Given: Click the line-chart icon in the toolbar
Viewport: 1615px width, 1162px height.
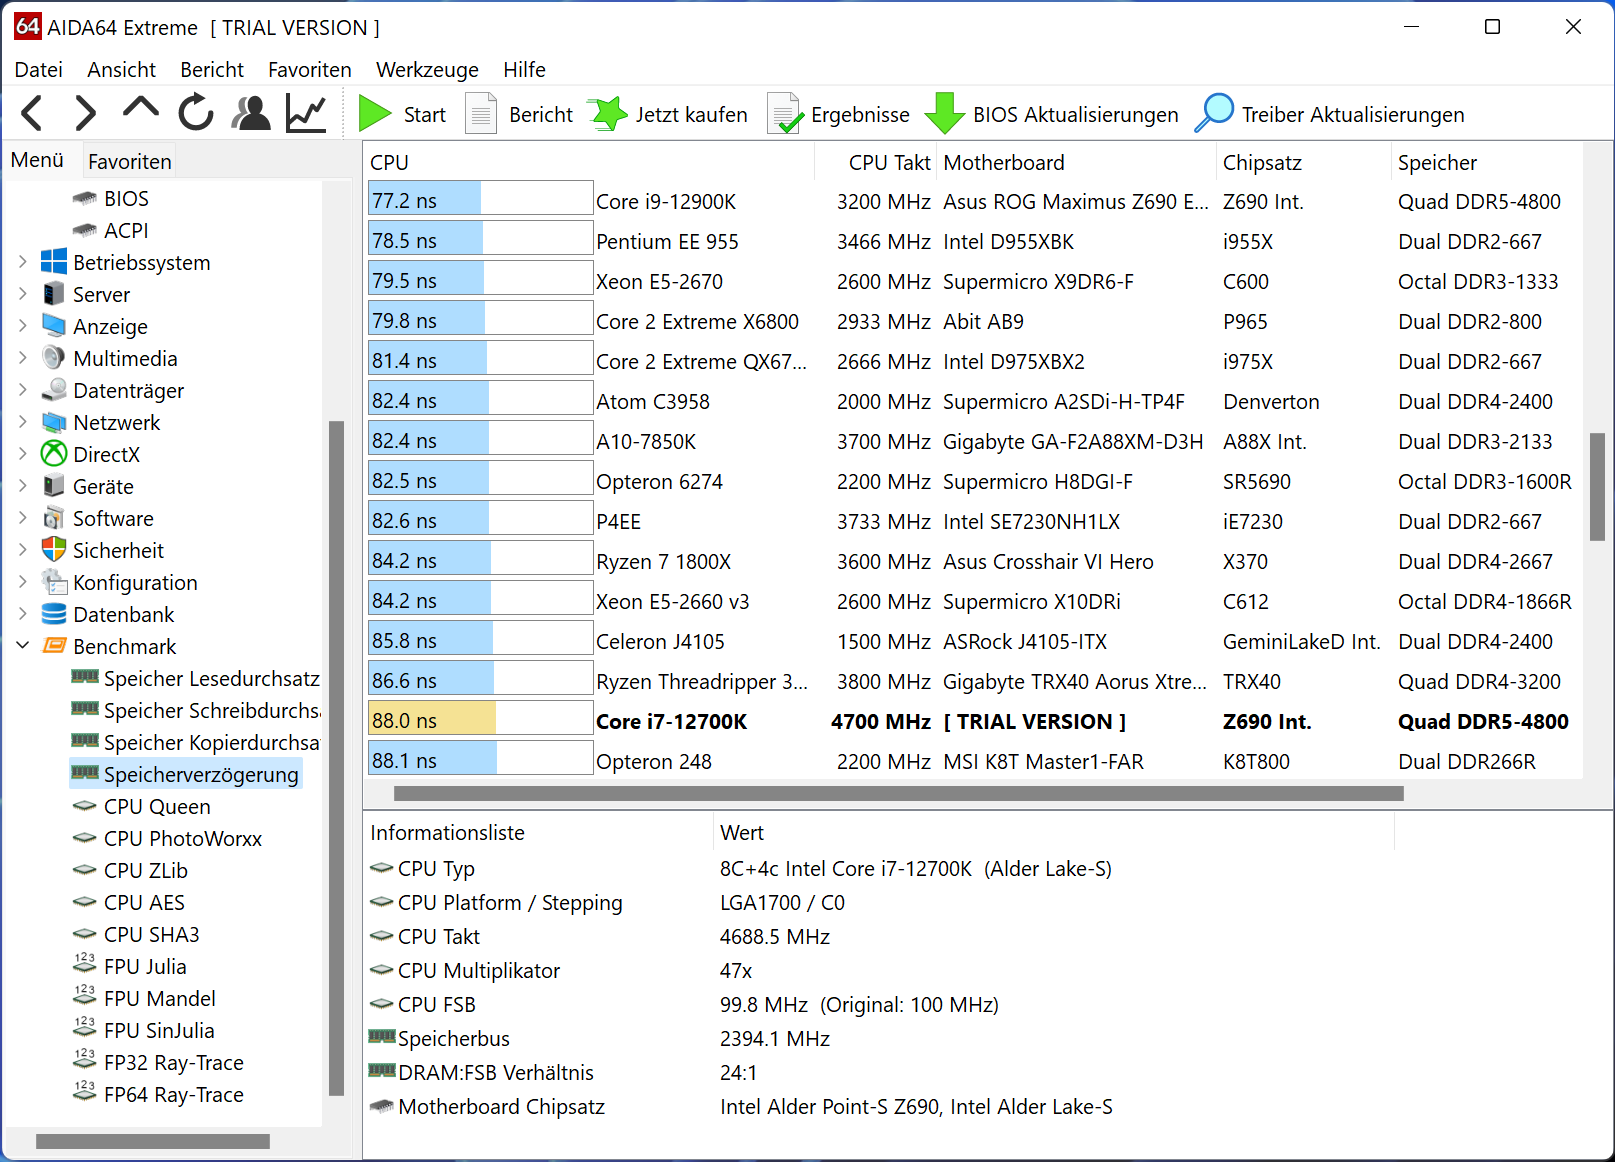Looking at the screenshot, I should pyautogui.click(x=305, y=113).
